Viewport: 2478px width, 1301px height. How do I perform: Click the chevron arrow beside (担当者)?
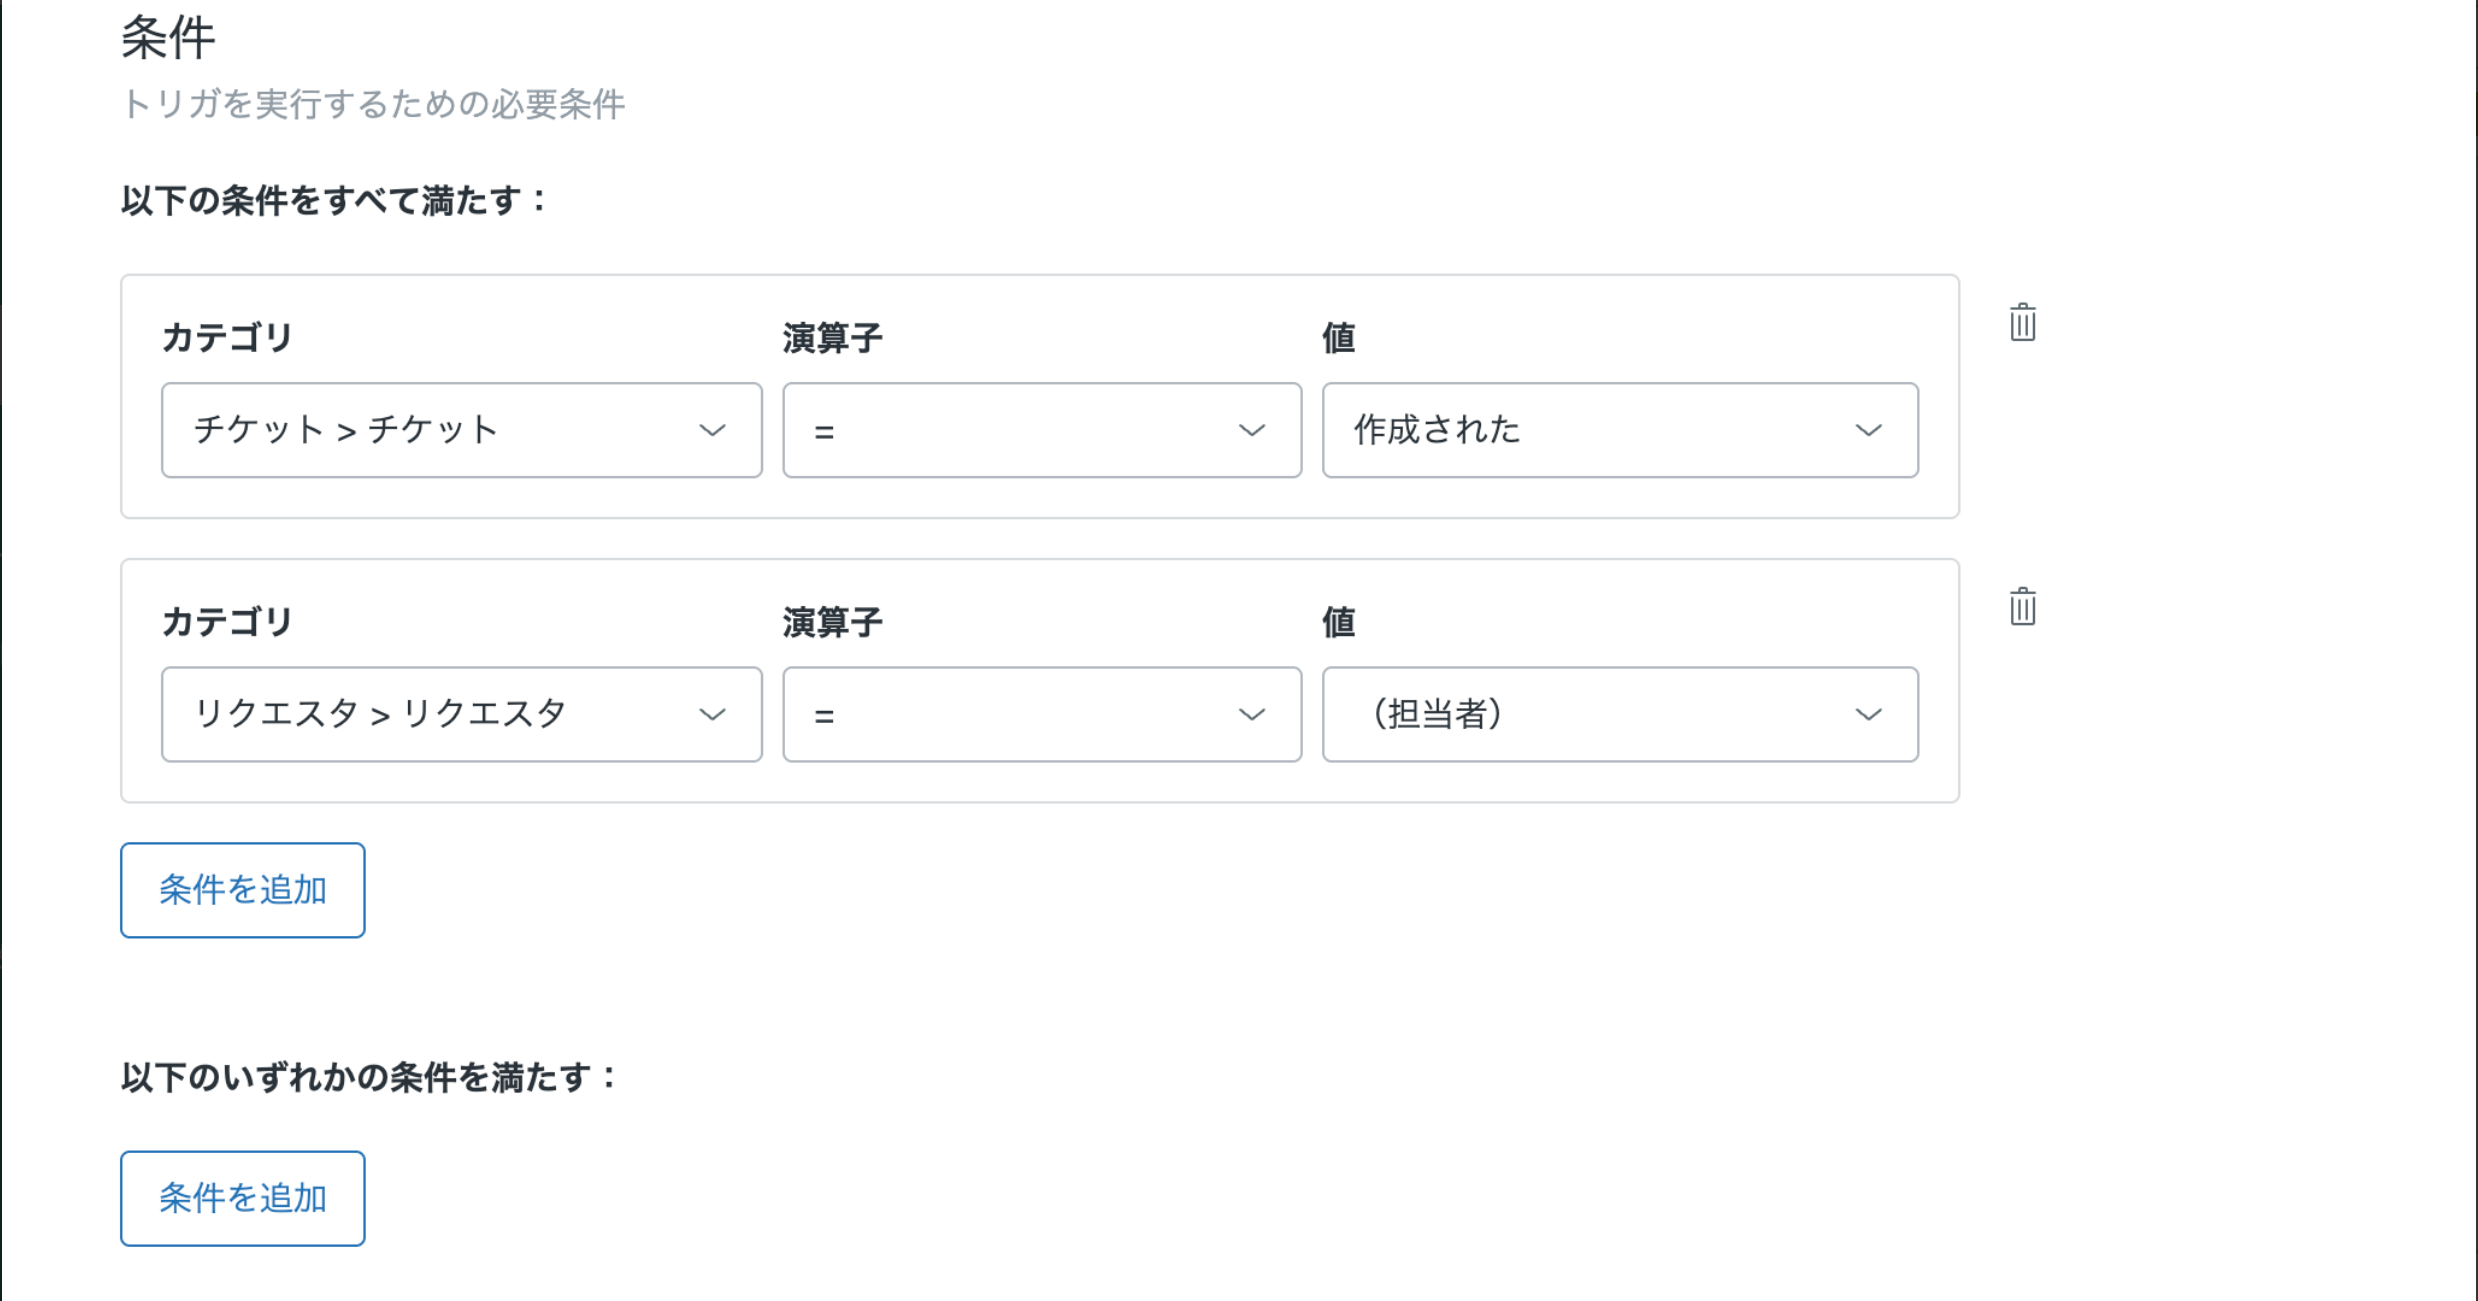tap(1868, 715)
